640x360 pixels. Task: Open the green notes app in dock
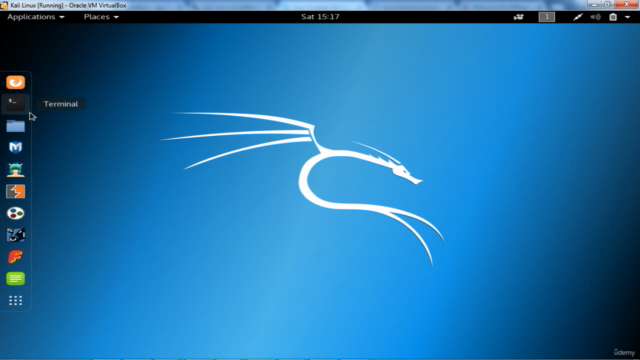(x=16, y=279)
